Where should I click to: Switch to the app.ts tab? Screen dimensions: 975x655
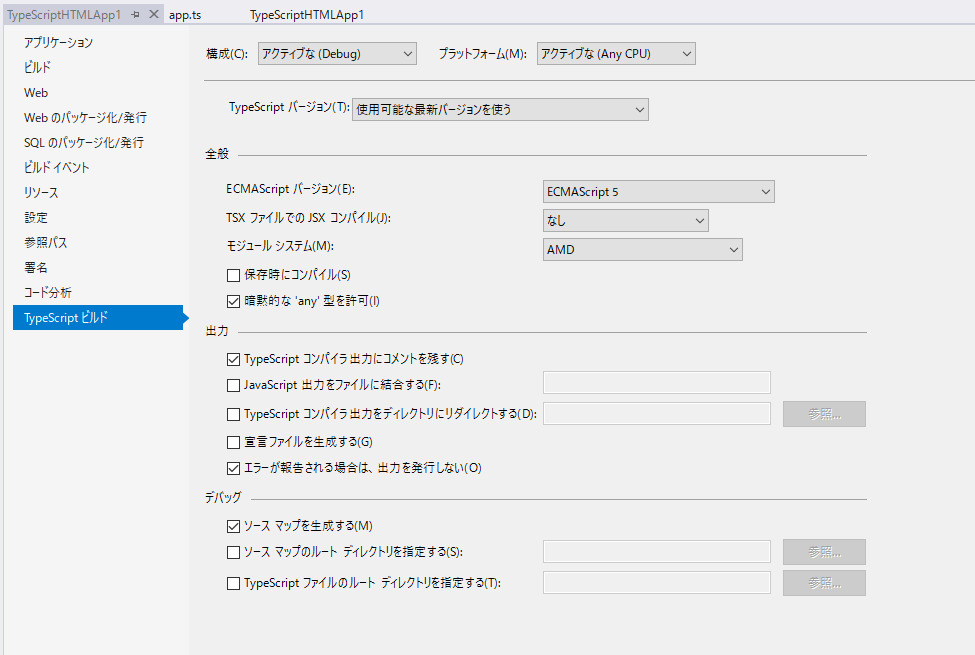tap(185, 15)
